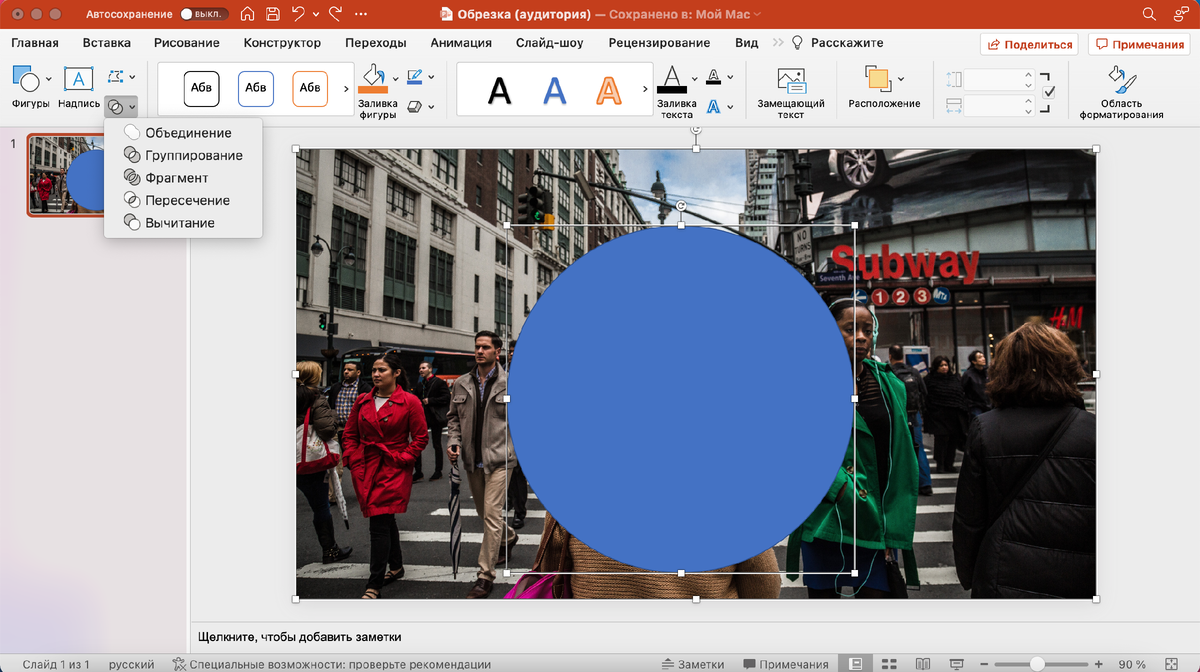This screenshot has width=1200, height=672.
Task: Open the Анимация ribbon tab
Action: [461, 43]
